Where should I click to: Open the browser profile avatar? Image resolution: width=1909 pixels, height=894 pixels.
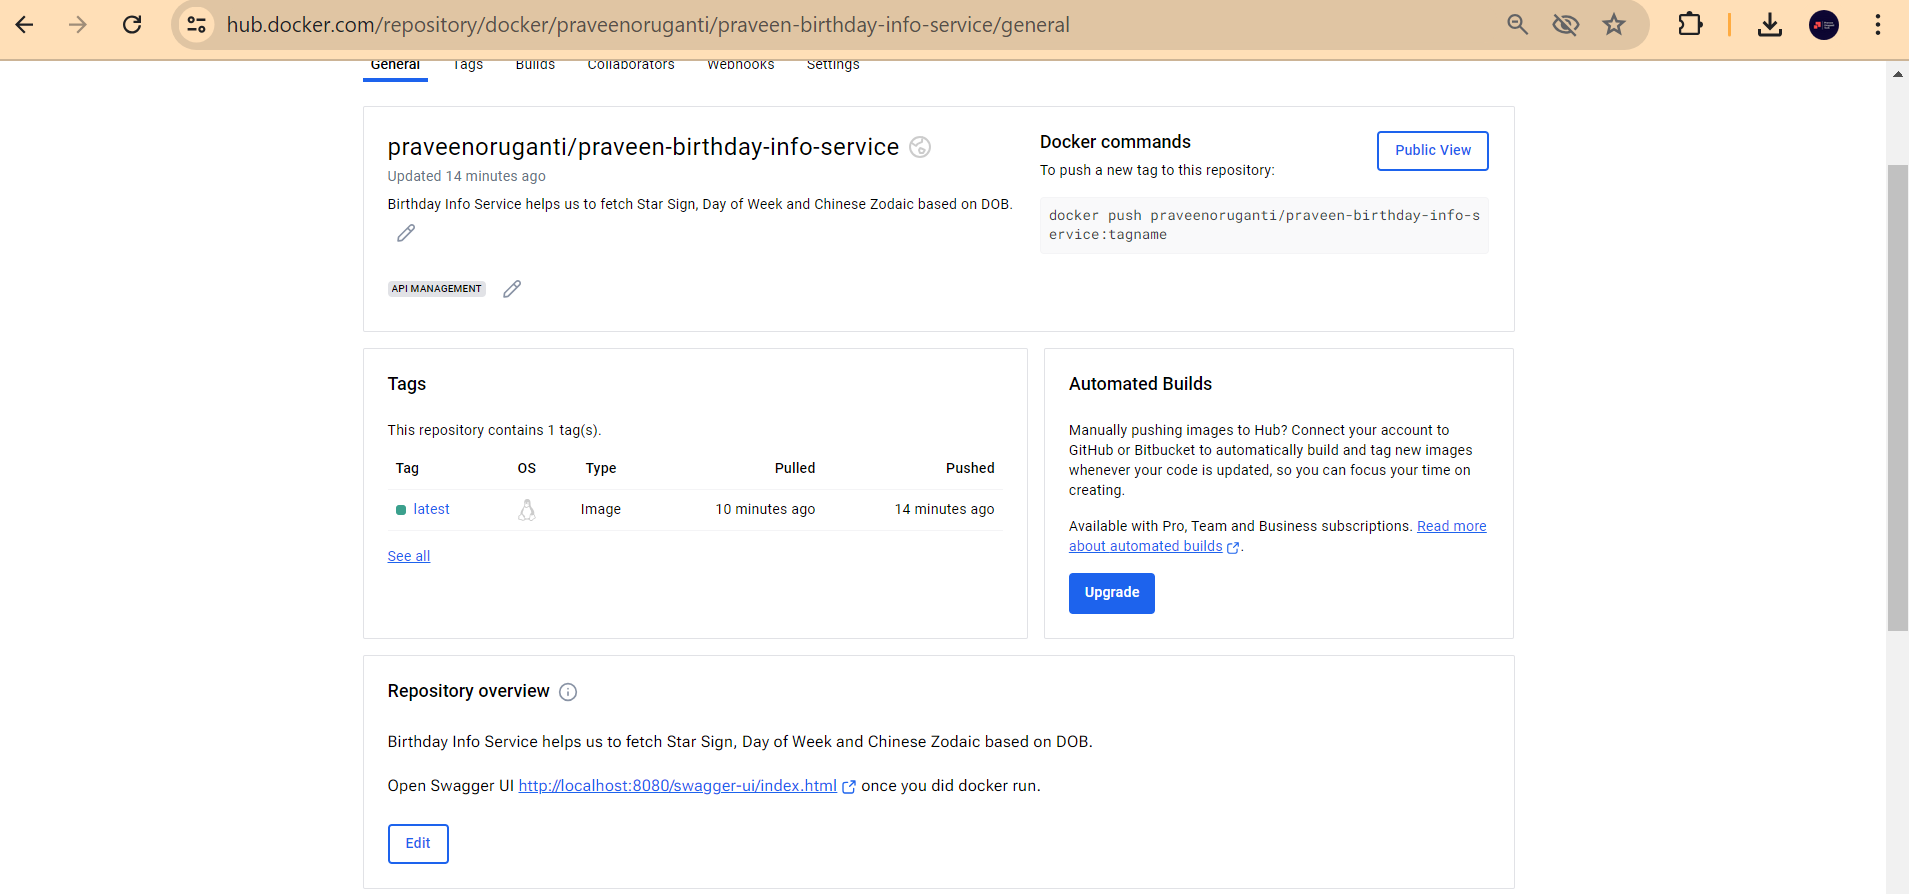(x=1824, y=25)
